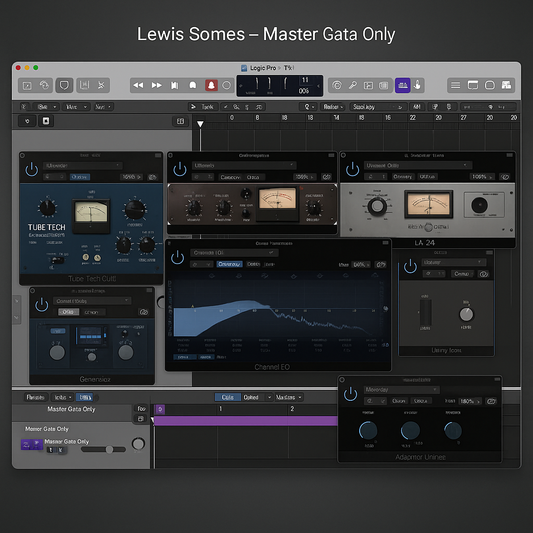Open the Genensioz plugin preset dropdown
533x533 pixels.
point(92,301)
